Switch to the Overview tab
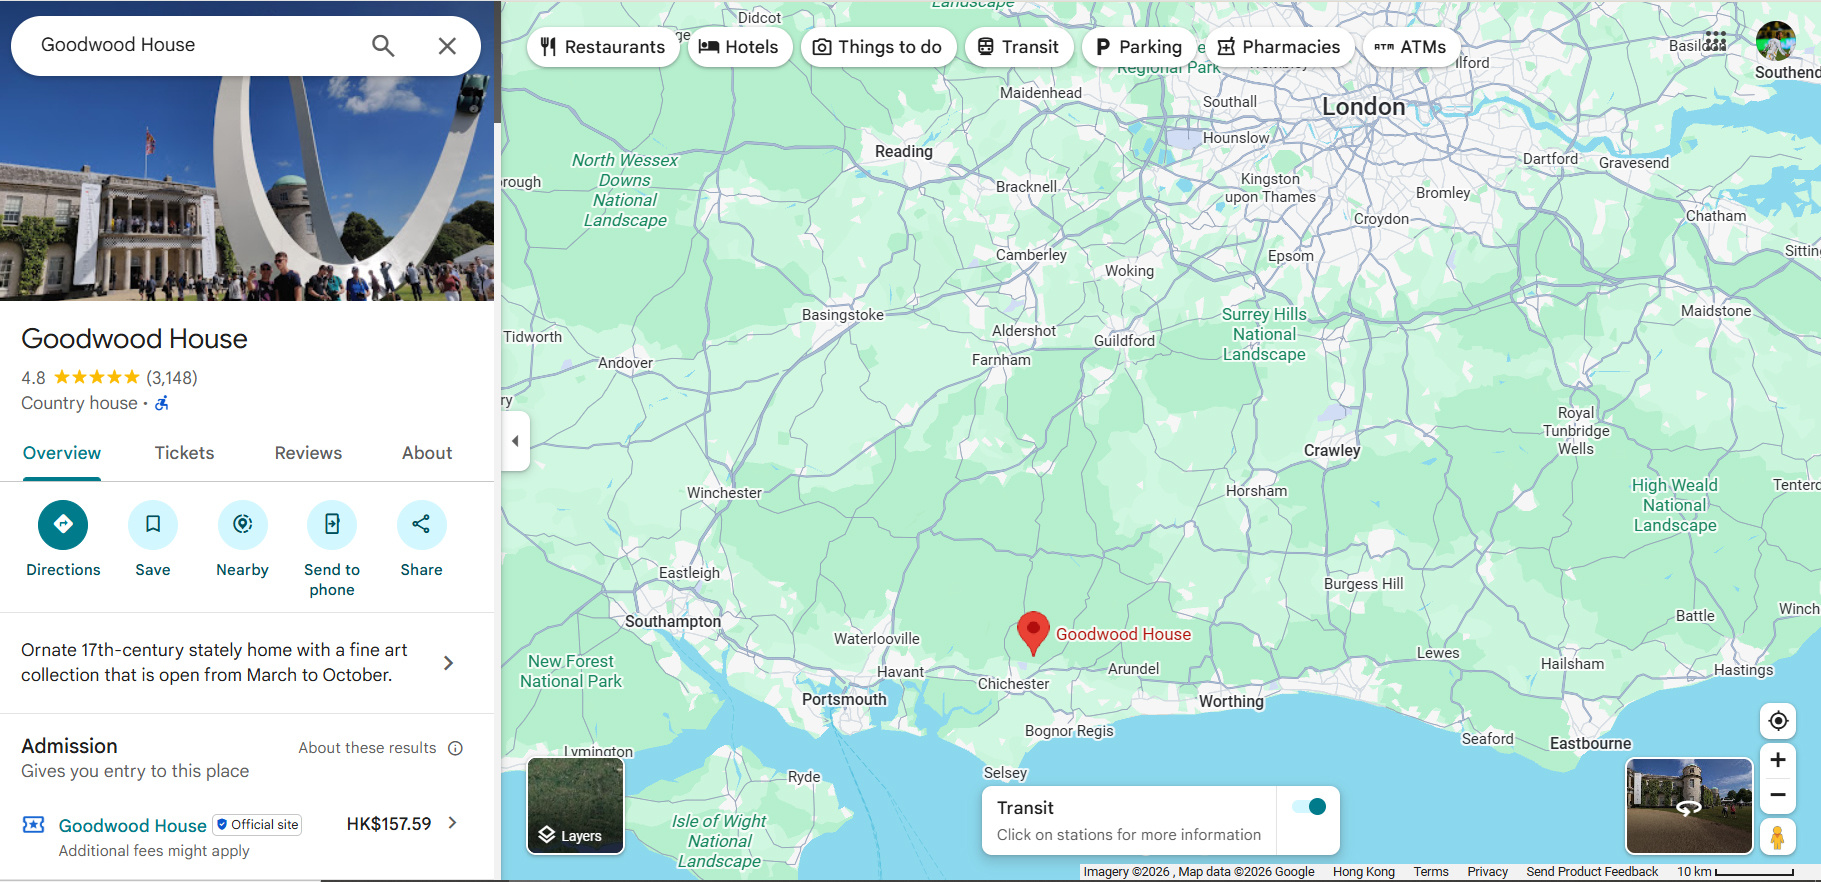 point(62,453)
